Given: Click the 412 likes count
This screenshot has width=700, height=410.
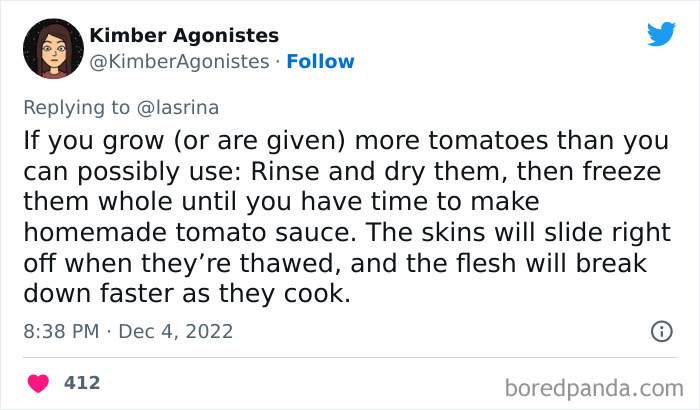Looking at the screenshot, I should point(82,383).
